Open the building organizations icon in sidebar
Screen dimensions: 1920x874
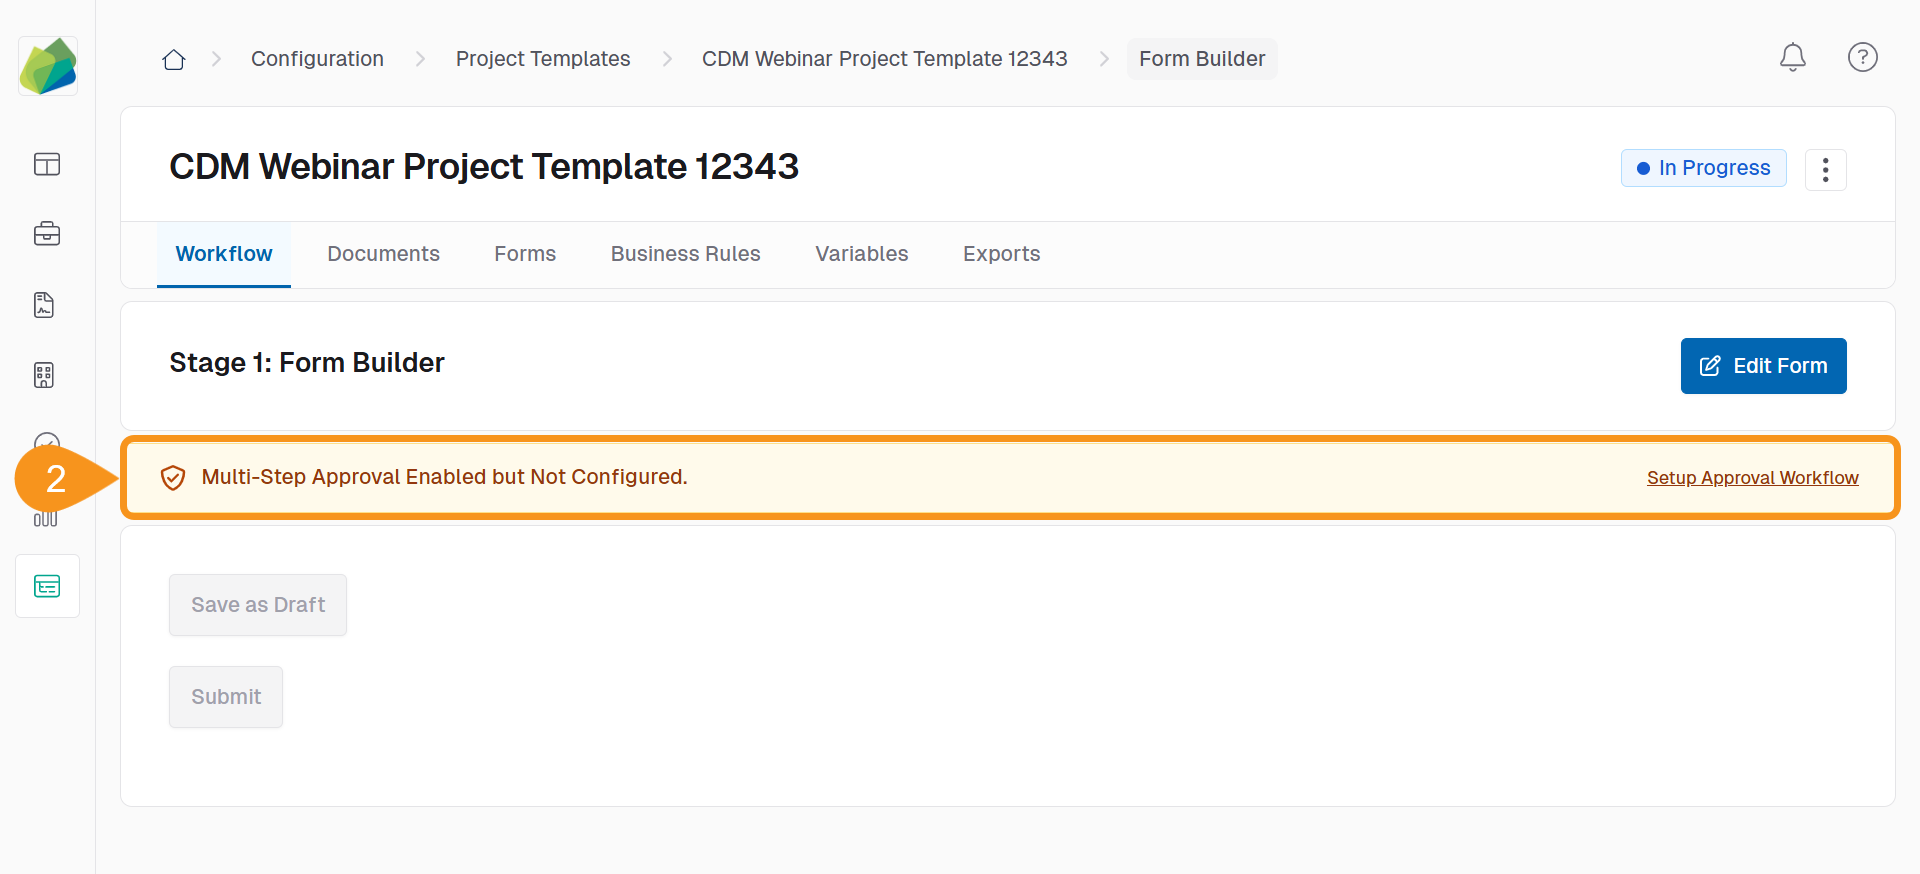[x=44, y=375]
